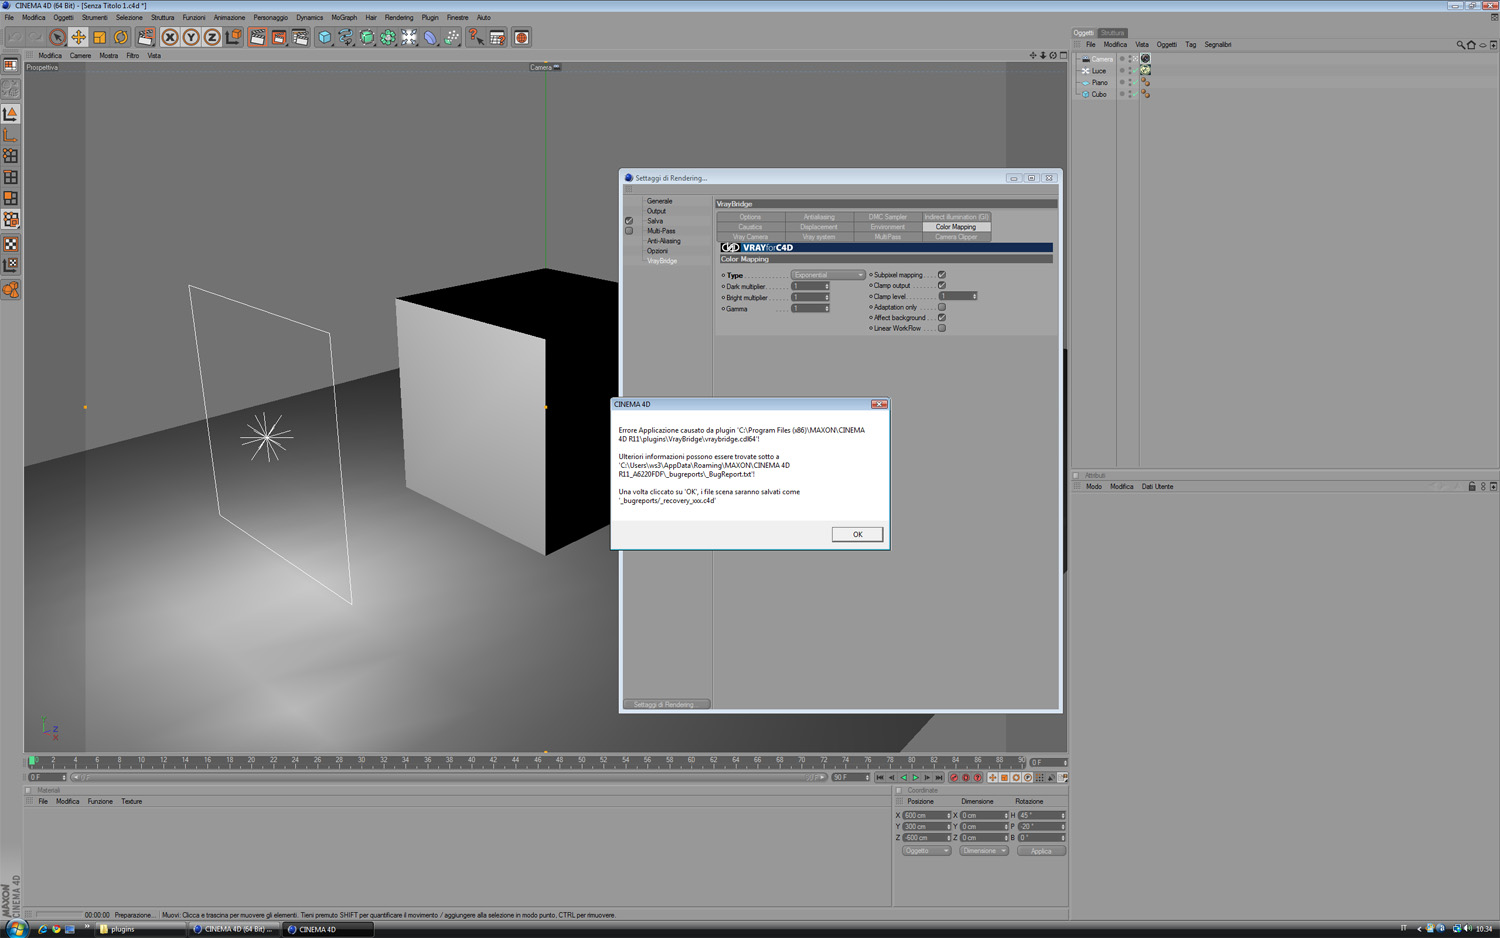Open the Type Exponential dropdown
The width and height of the screenshot is (1500, 938).
pos(828,275)
